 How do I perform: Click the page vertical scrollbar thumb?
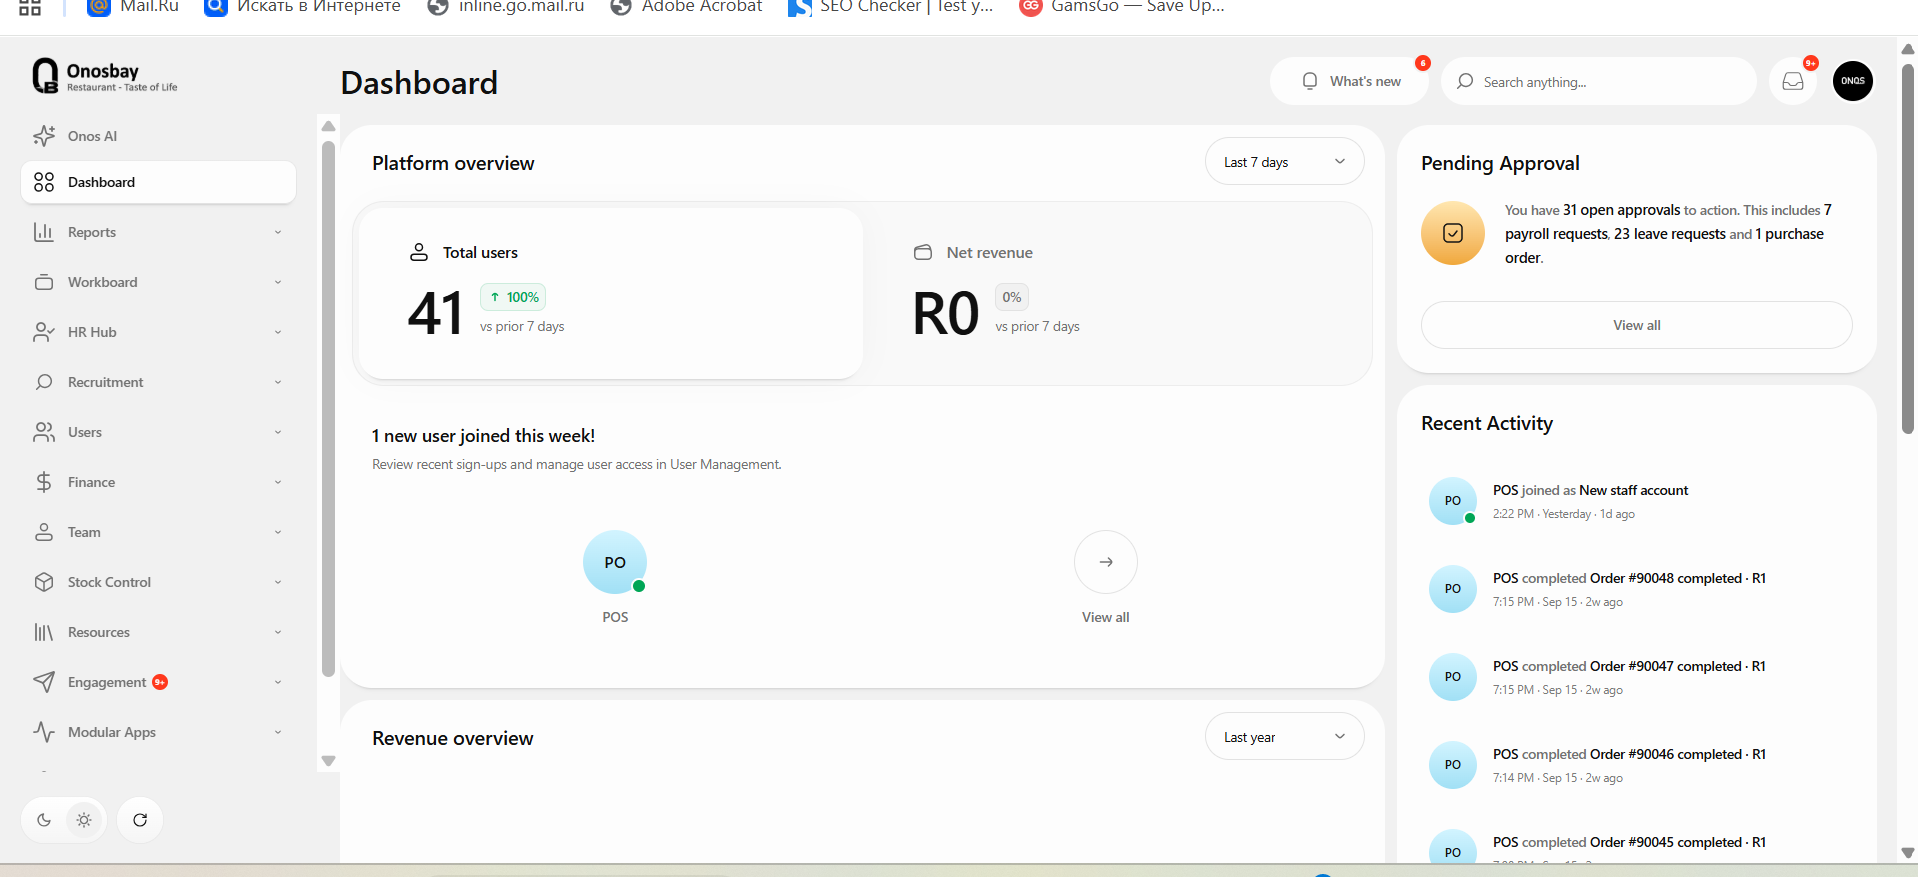pyautogui.click(x=1908, y=250)
